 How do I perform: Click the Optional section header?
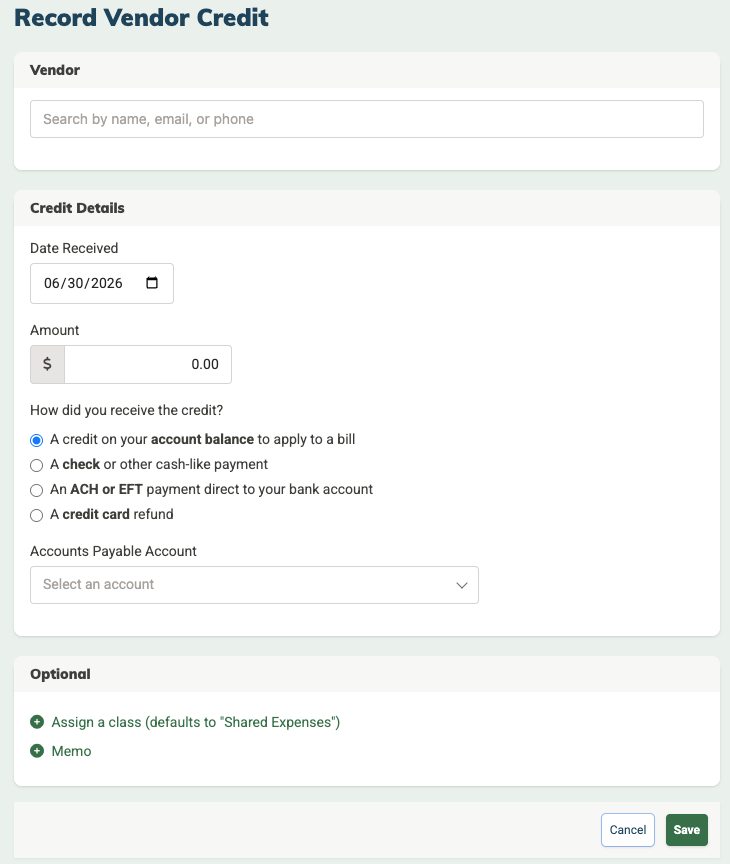60,674
